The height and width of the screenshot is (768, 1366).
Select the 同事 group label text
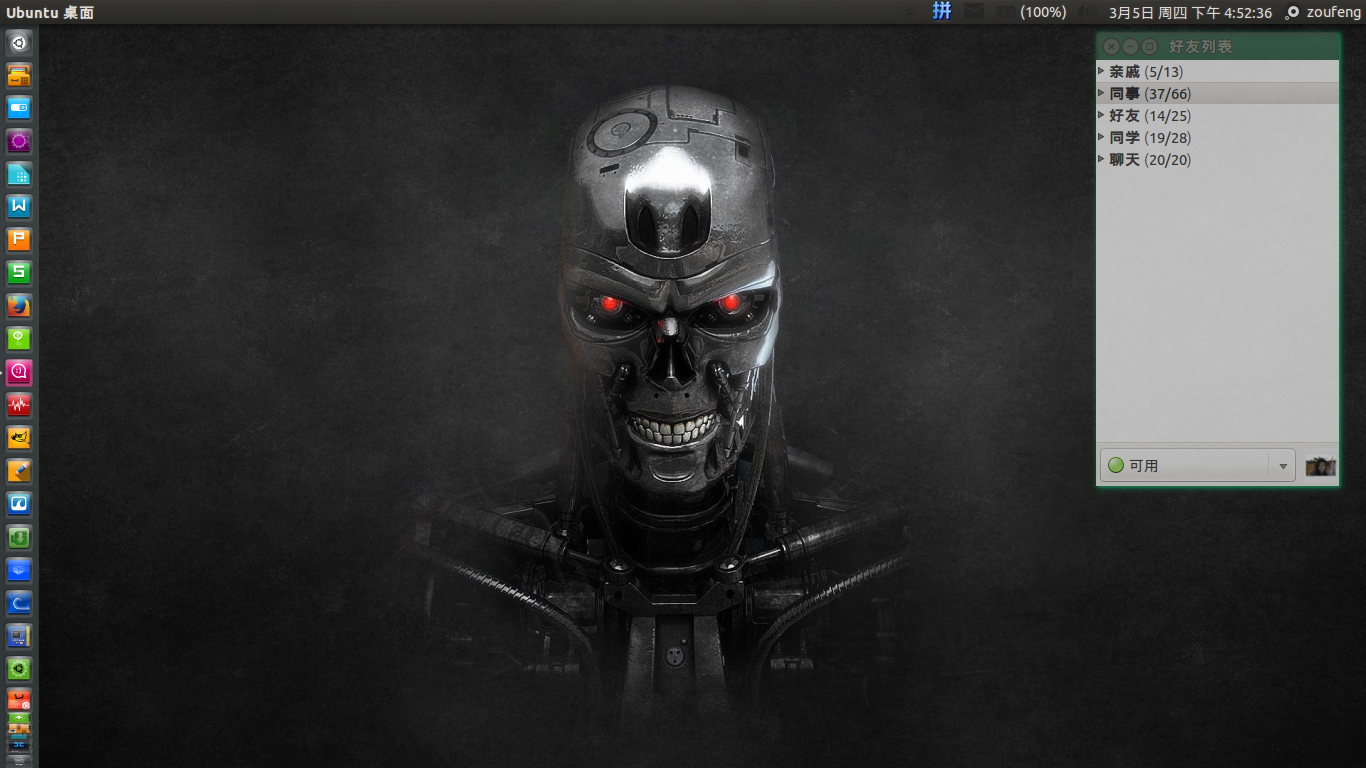coord(1124,94)
